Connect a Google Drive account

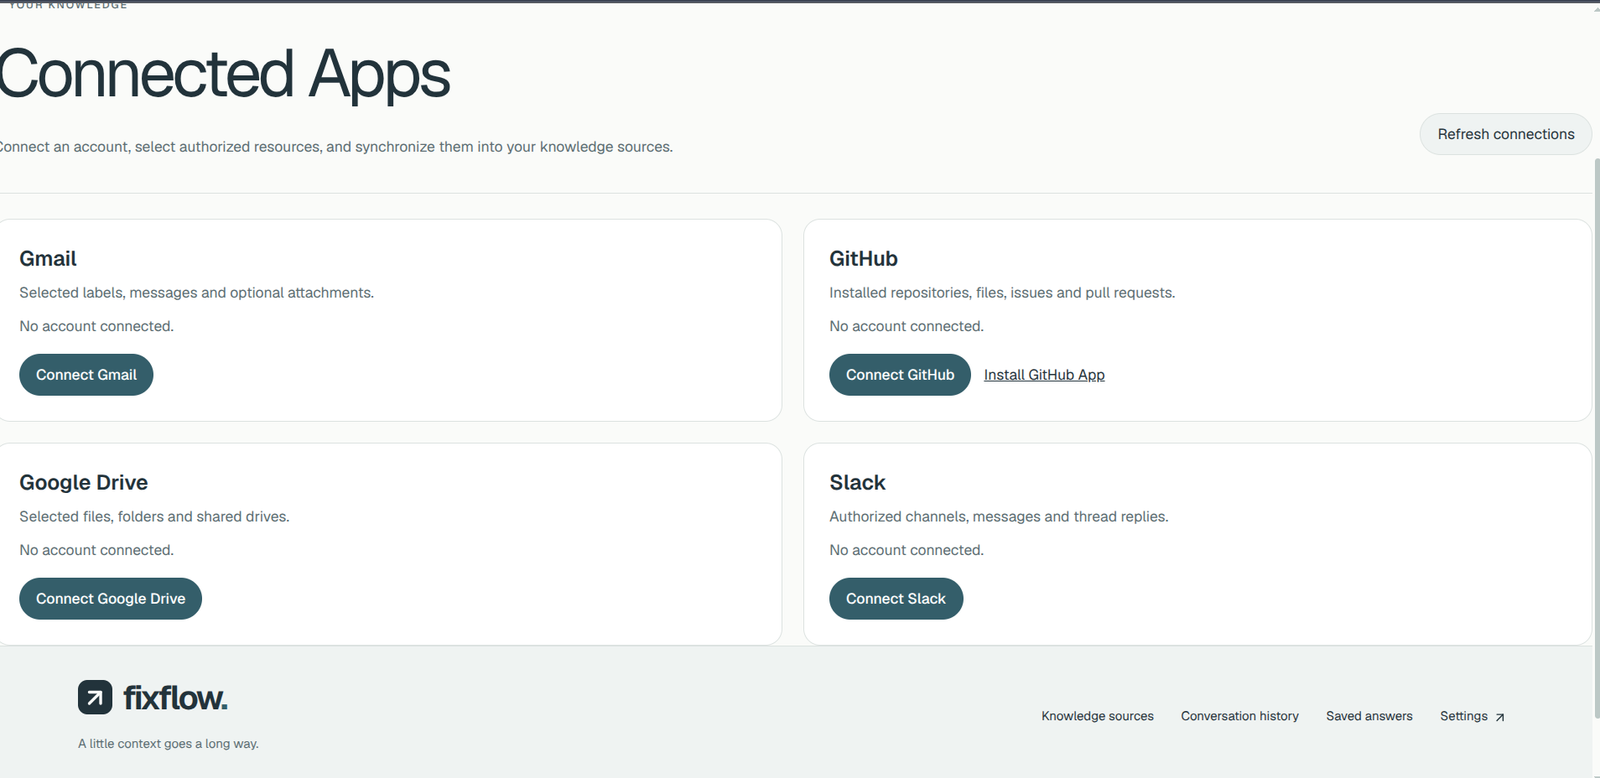point(110,599)
